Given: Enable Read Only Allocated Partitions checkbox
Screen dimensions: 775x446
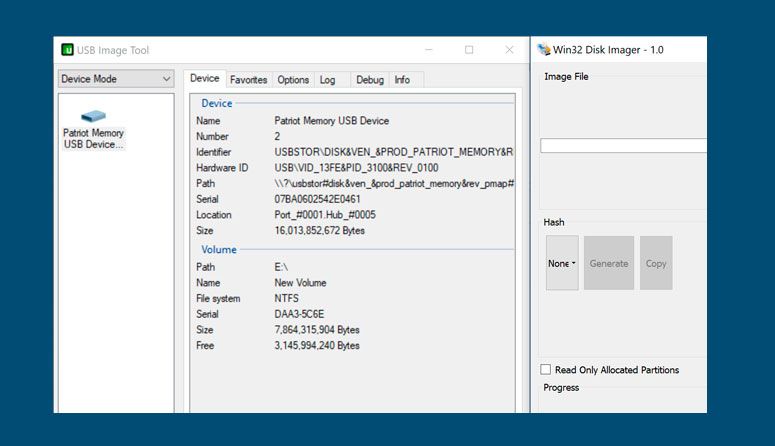Looking at the screenshot, I should pyautogui.click(x=546, y=369).
